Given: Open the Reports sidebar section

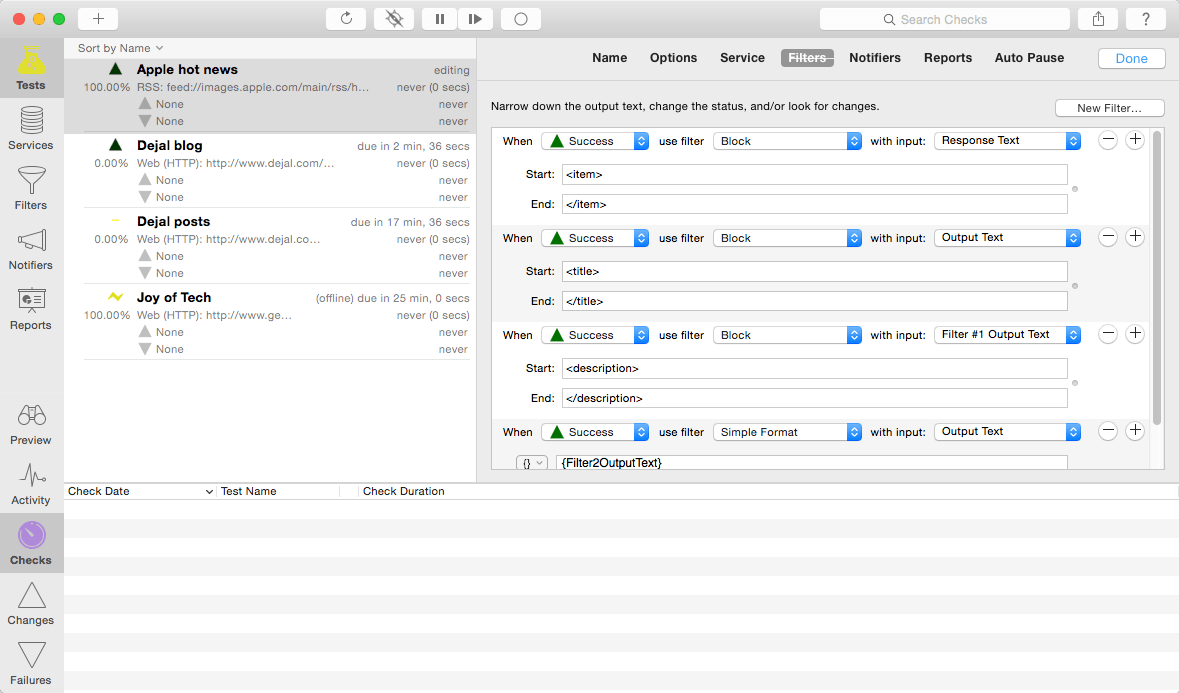Looking at the screenshot, I should pos(31,309).
